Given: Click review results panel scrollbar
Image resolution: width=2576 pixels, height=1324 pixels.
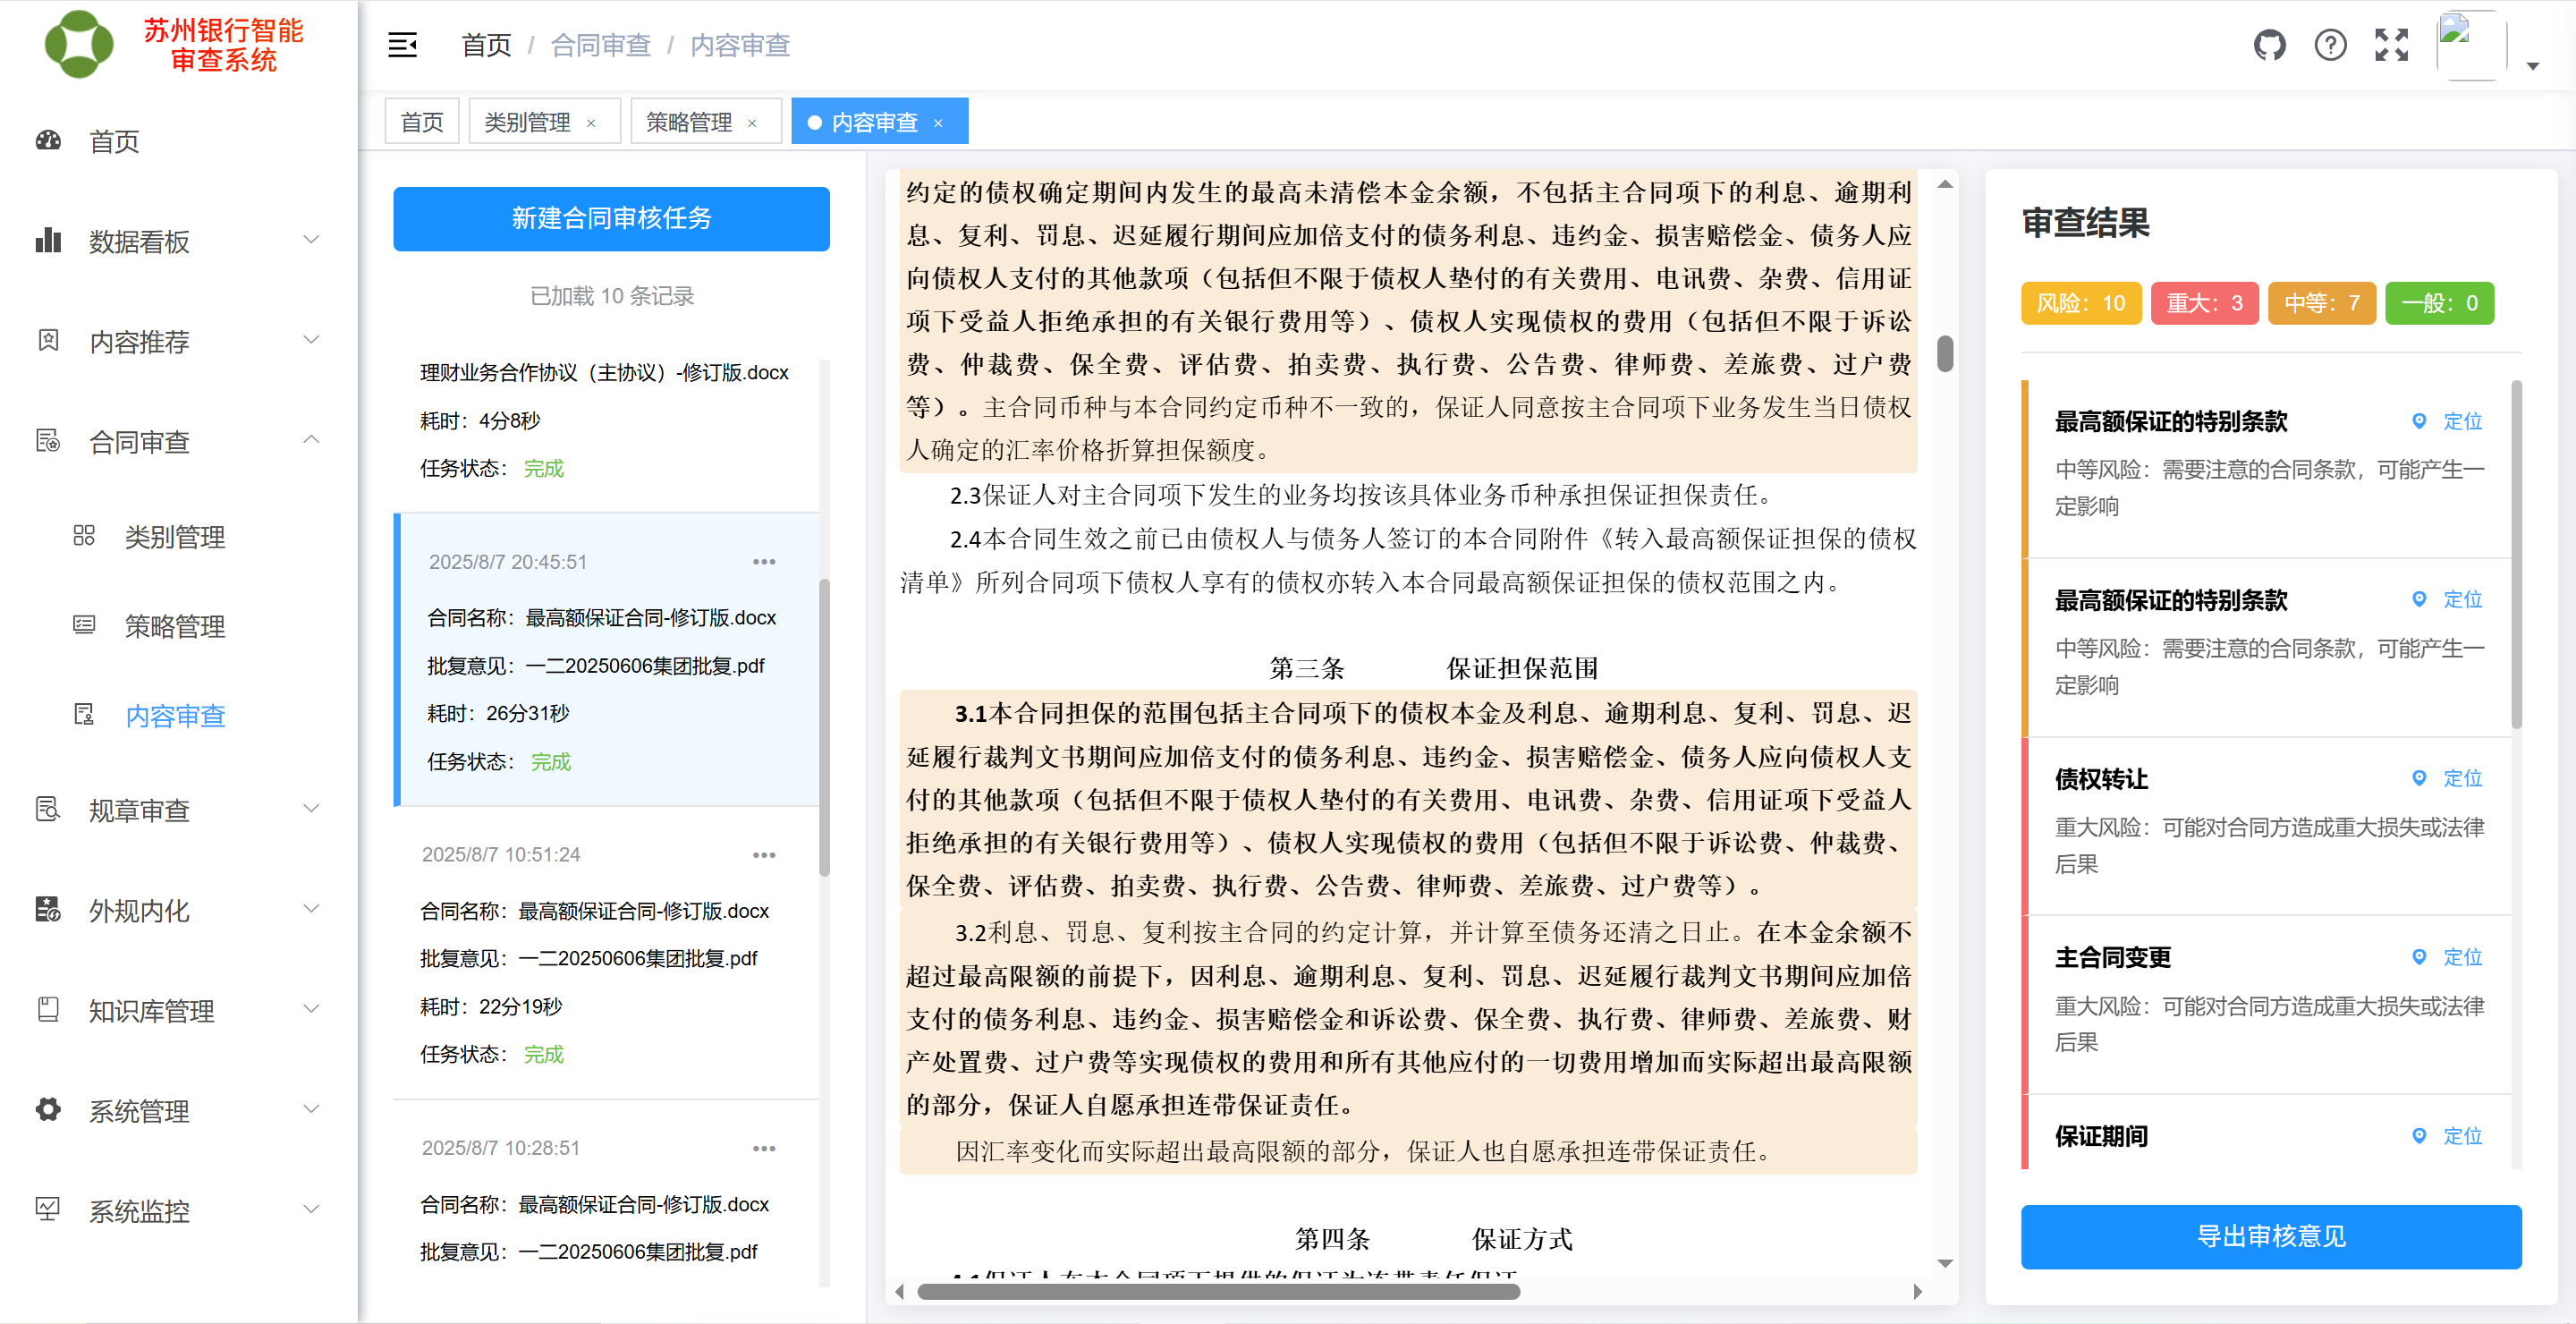Looking at the screenshot, I should [2516, 554].
